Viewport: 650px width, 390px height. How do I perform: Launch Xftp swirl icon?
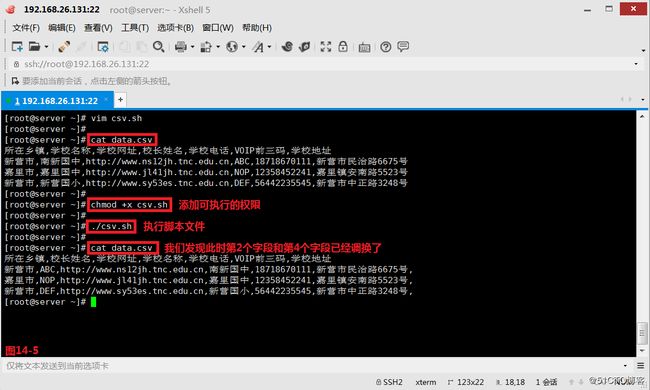287,46
